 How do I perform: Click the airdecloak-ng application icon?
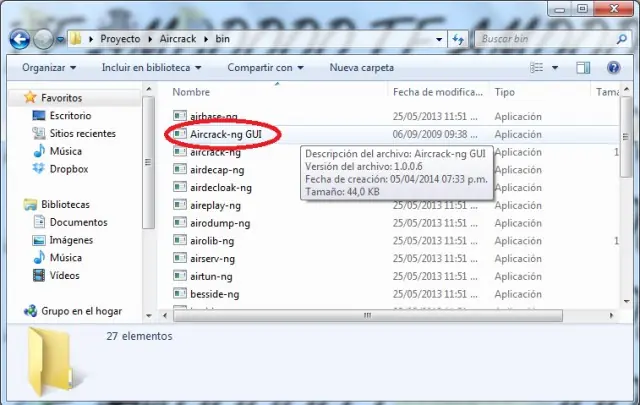(180, 187)
